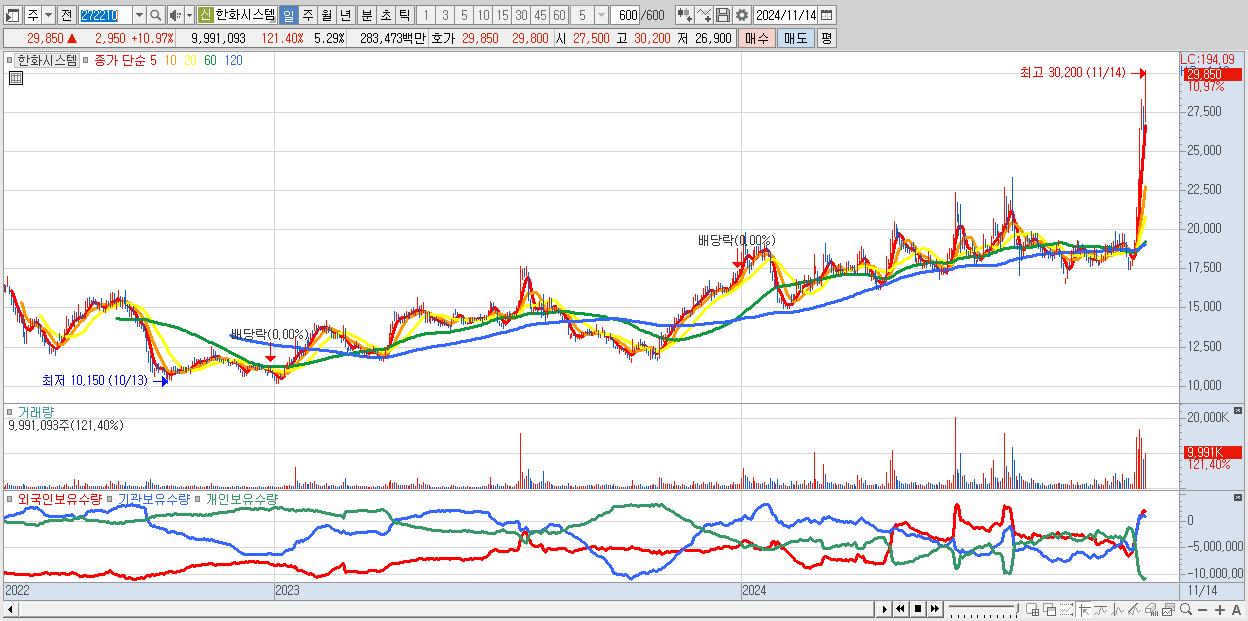The width and height of the screenshot is (1248, 621).
Task: Click the axis arrow icon in bottom toolbar
Action: (1084, 609)
